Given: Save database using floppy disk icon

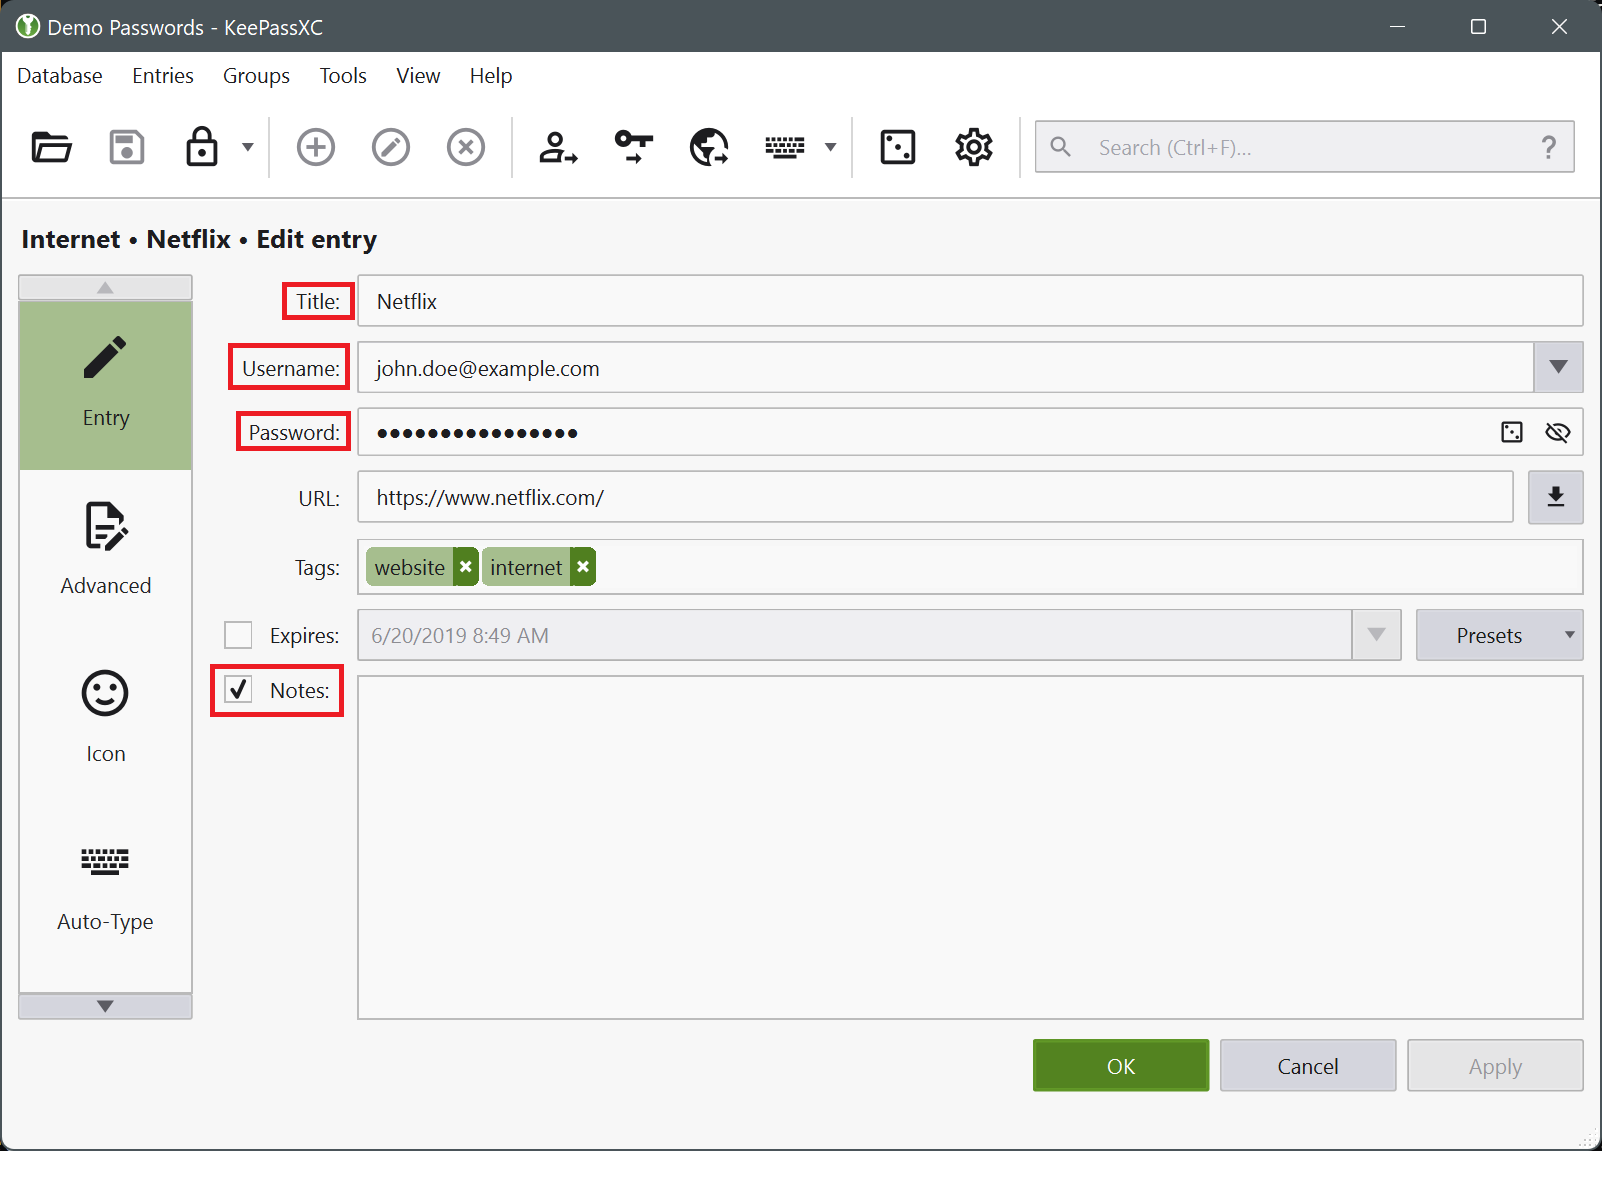Looking at the screenshot, I should (x=127, y=147).
